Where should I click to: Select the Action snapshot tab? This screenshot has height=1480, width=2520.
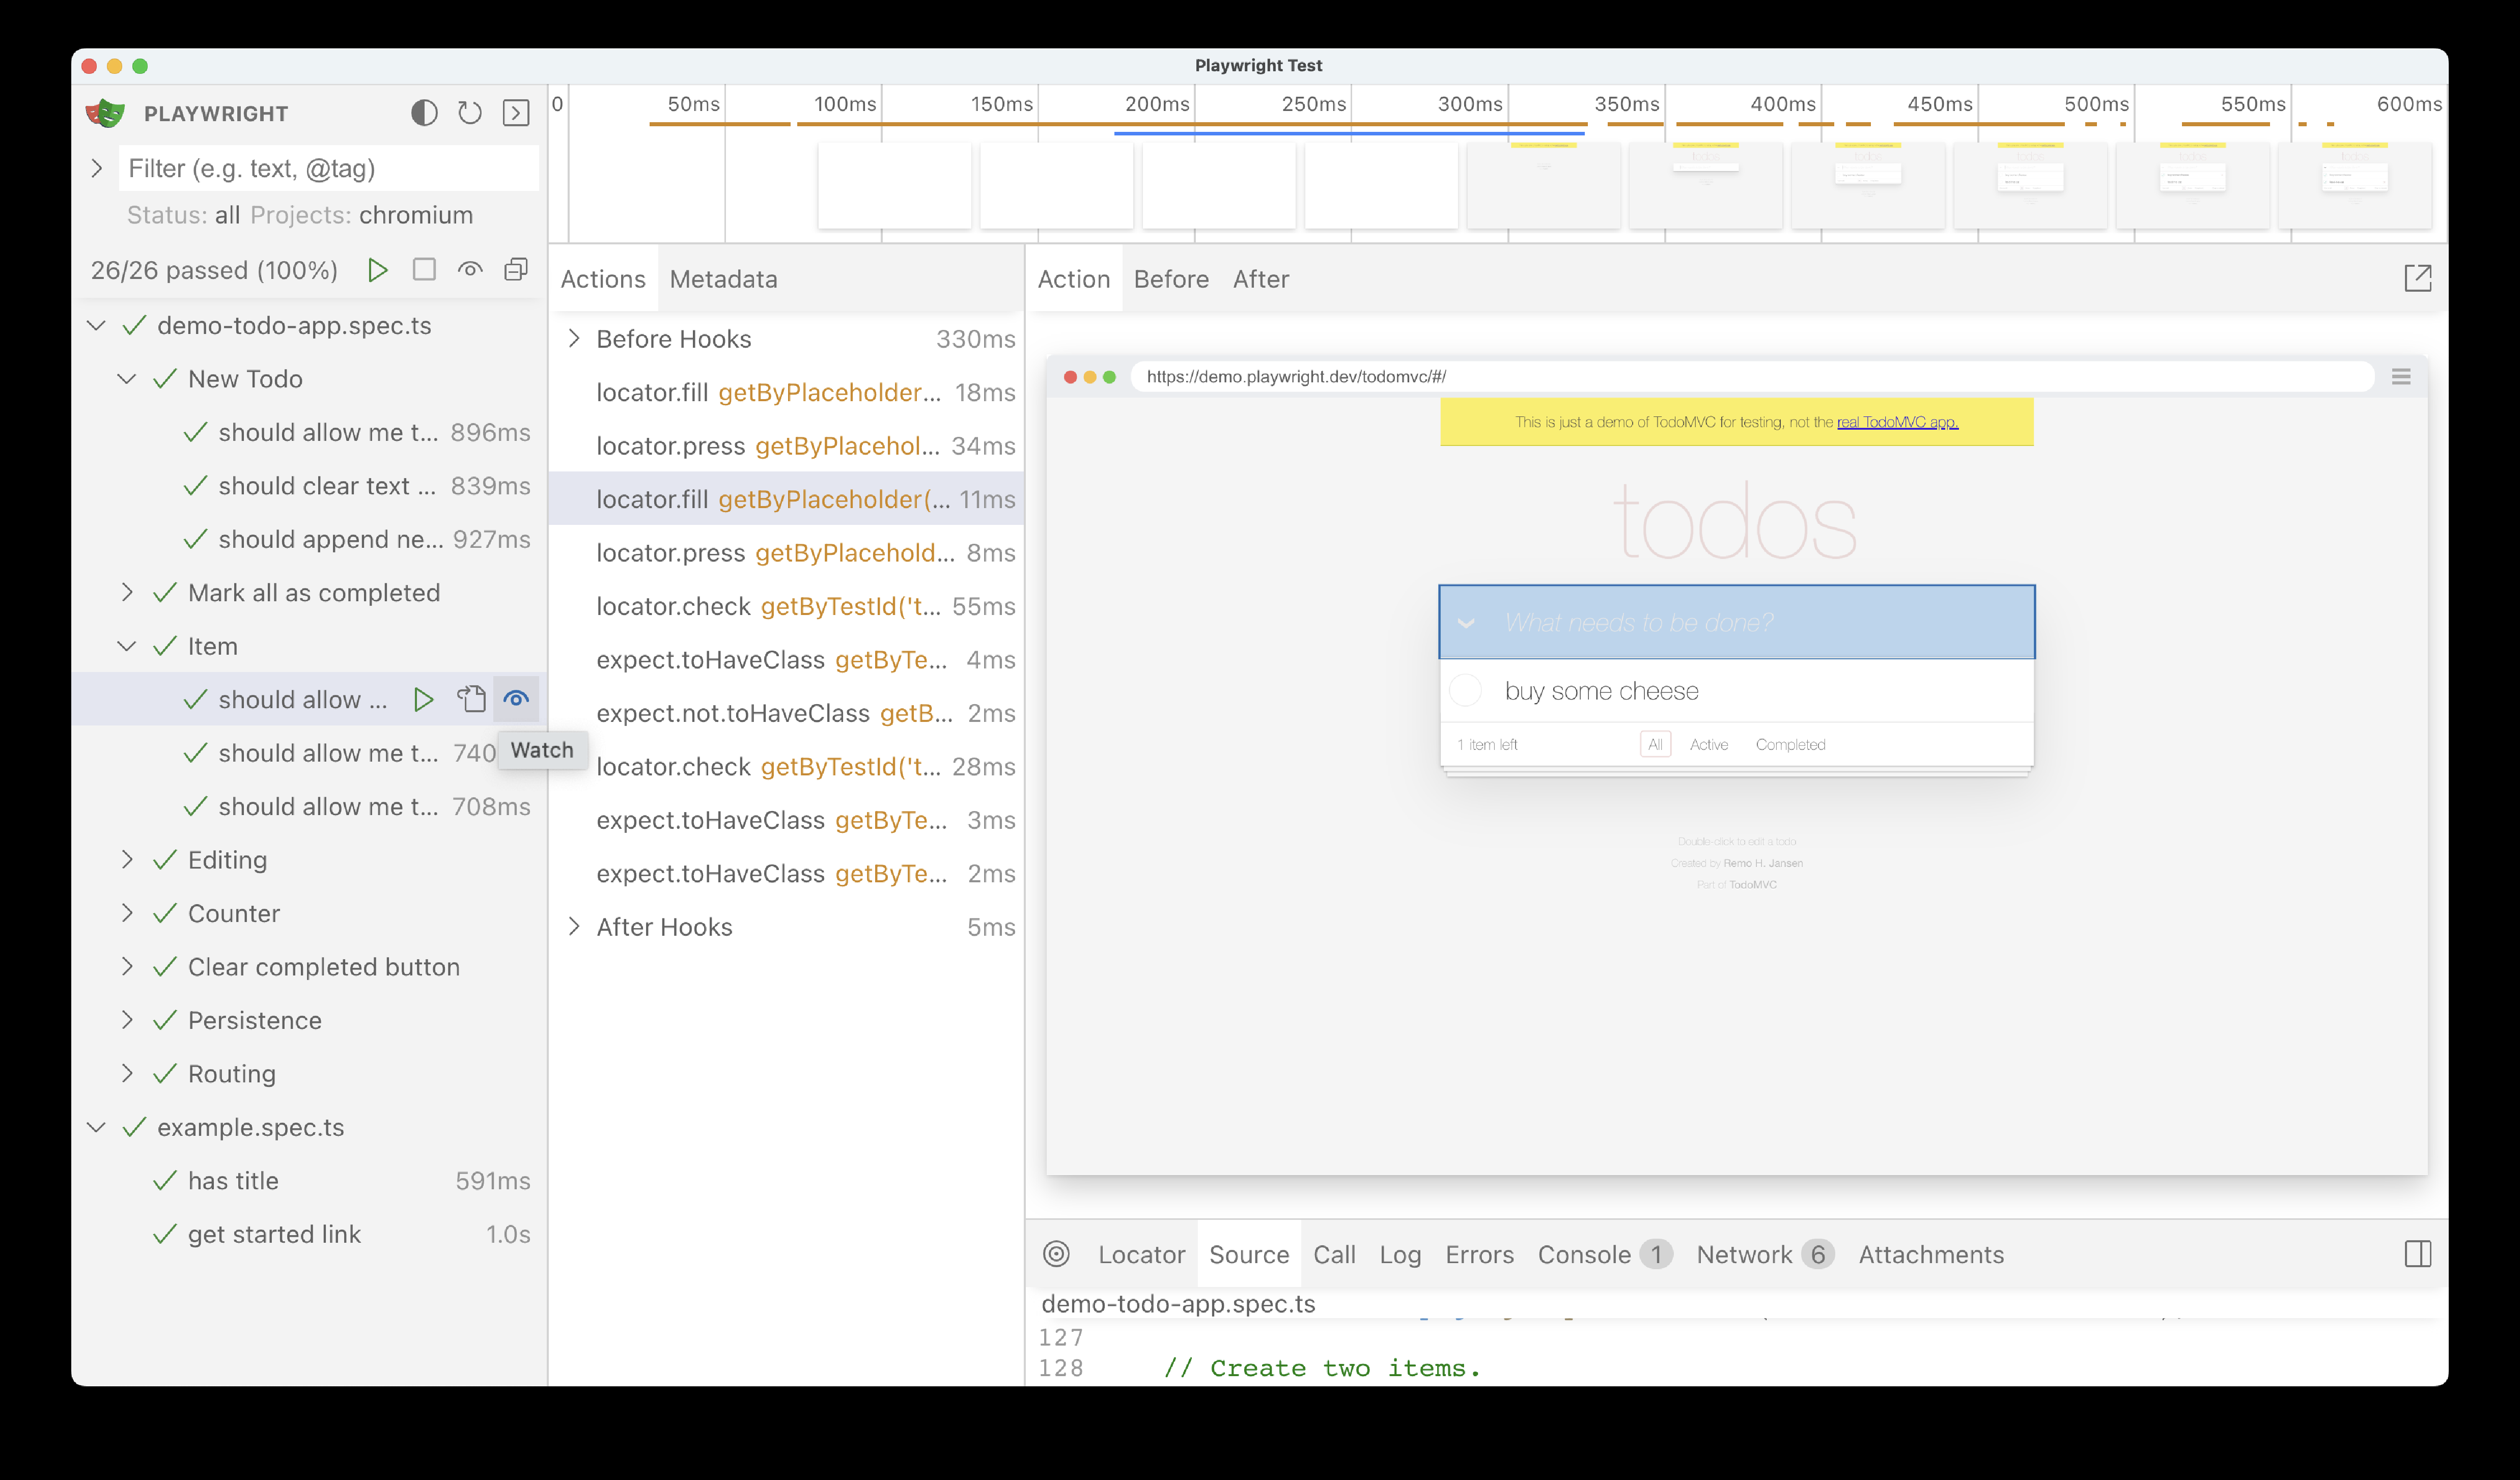tap(1074, 279)
